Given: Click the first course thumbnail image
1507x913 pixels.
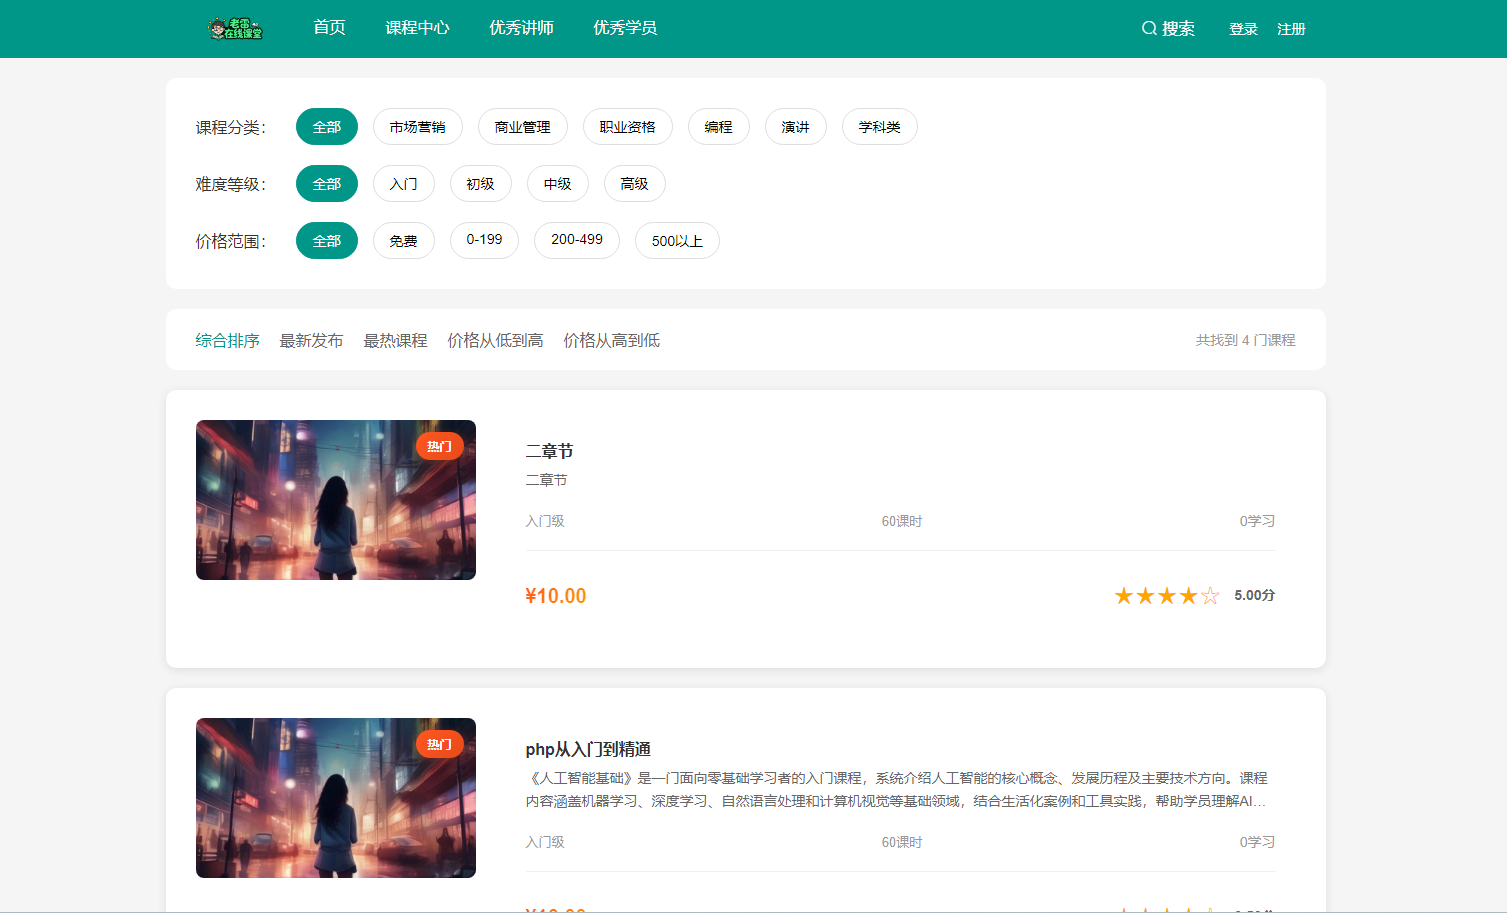Looking at the screenshot, I should (335, 500).
